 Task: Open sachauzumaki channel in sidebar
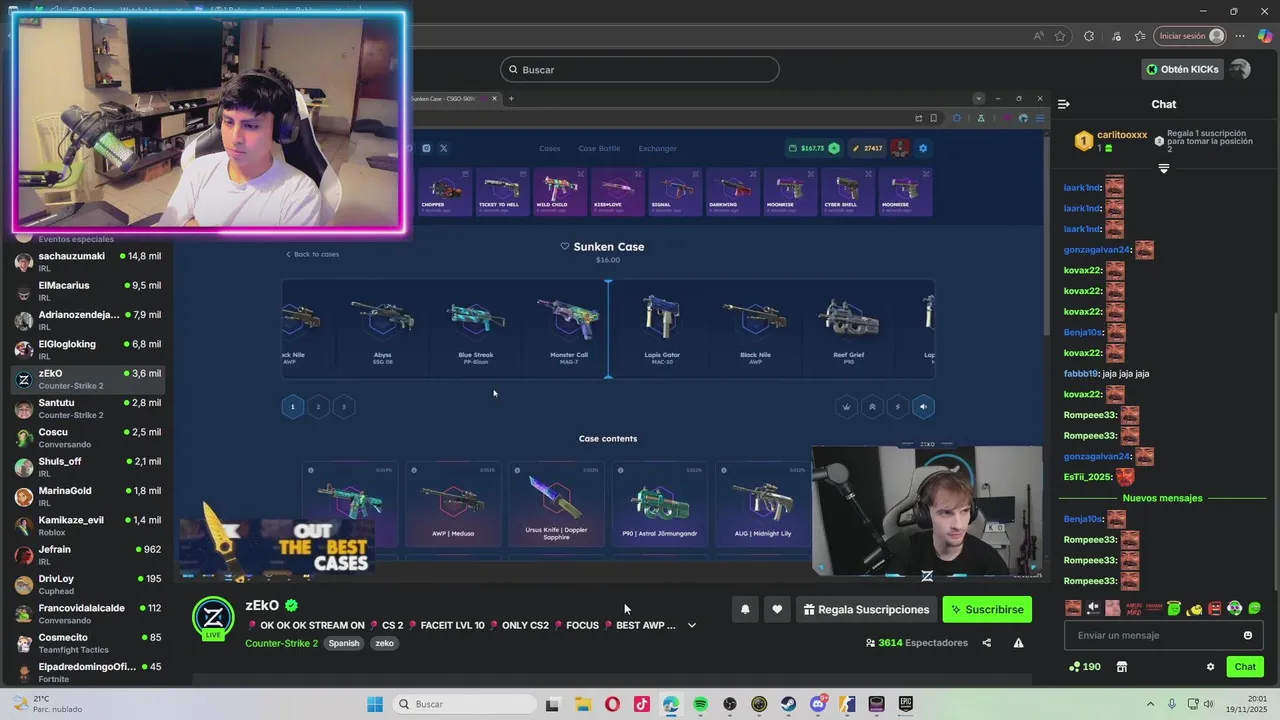[x=86, y=261]
